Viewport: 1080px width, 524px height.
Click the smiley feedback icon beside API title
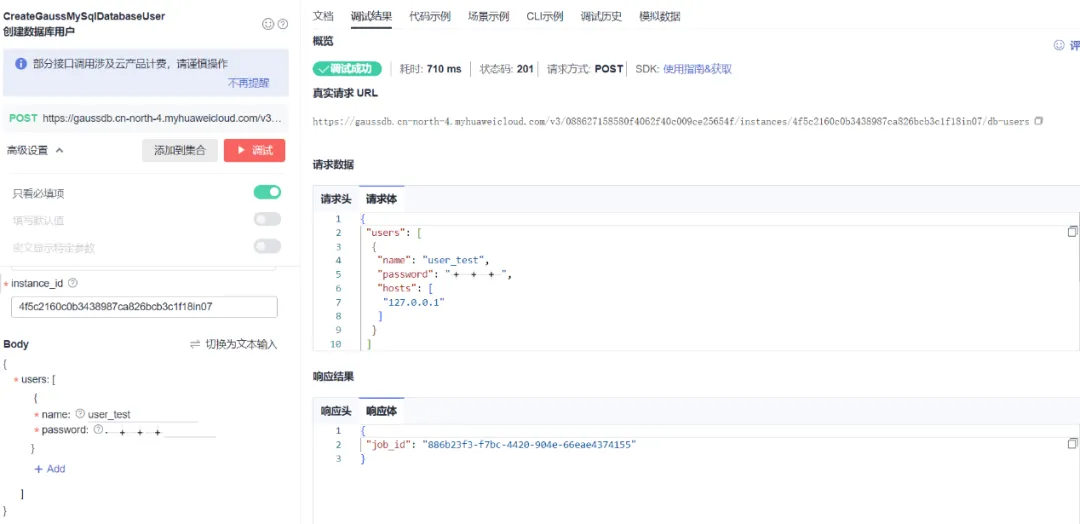268,24
